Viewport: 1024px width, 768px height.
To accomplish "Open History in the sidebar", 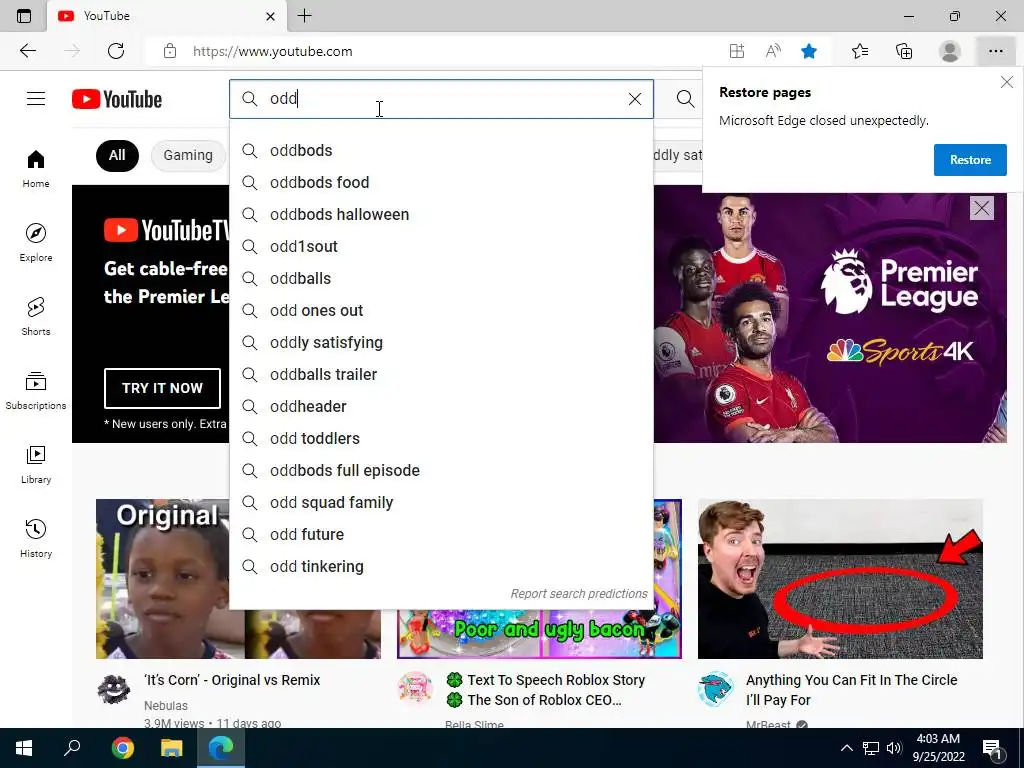I will click(x=36, y=538).
